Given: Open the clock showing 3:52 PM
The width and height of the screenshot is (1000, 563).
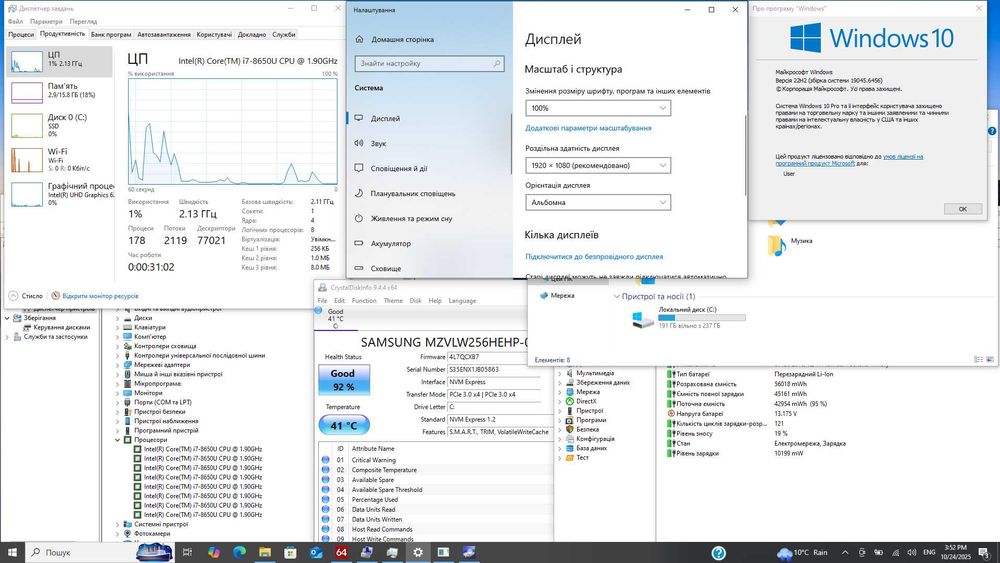Looking at the screenshot, I should (955, 552).
